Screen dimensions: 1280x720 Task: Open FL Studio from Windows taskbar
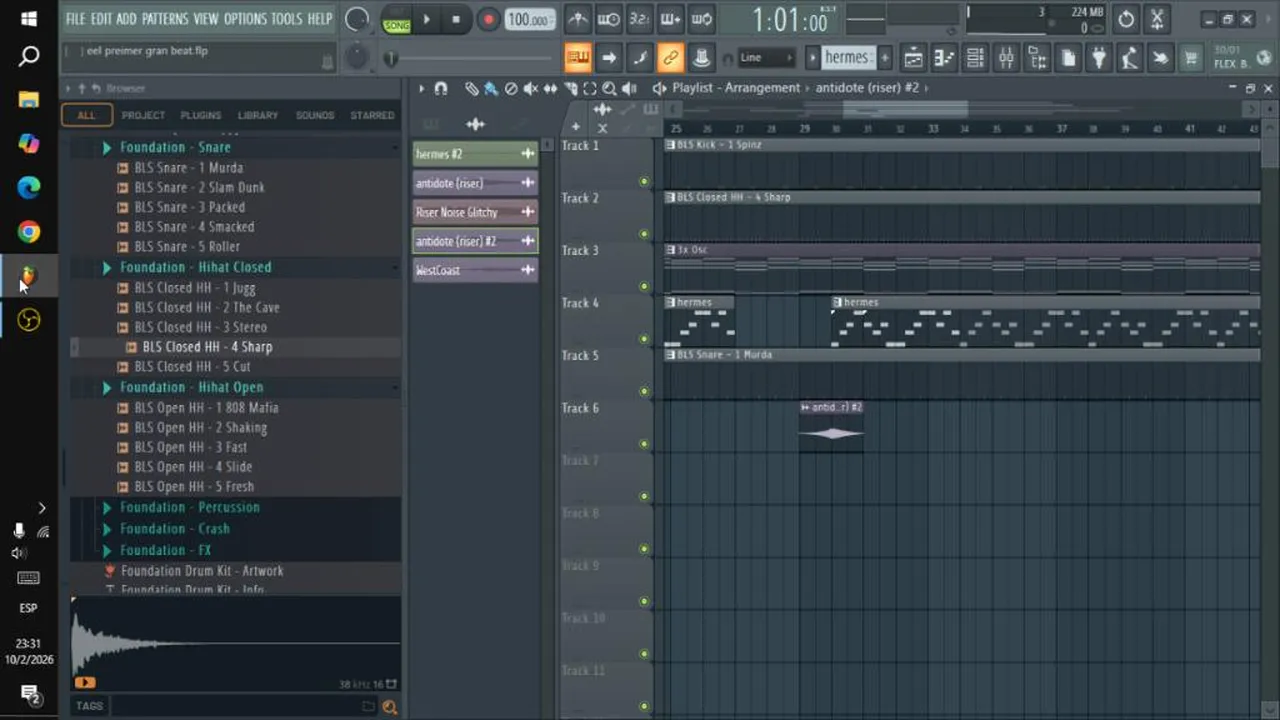pos(29,276)
